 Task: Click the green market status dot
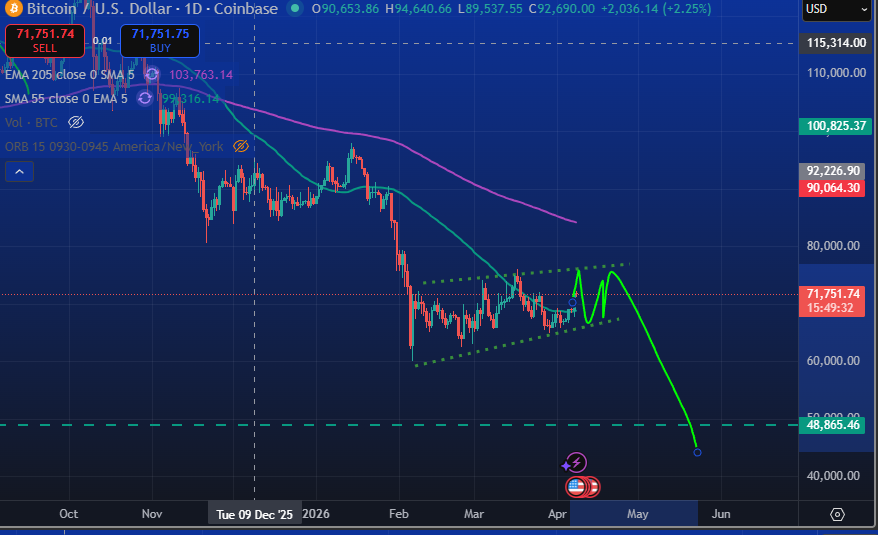click(x=295, y=8)
